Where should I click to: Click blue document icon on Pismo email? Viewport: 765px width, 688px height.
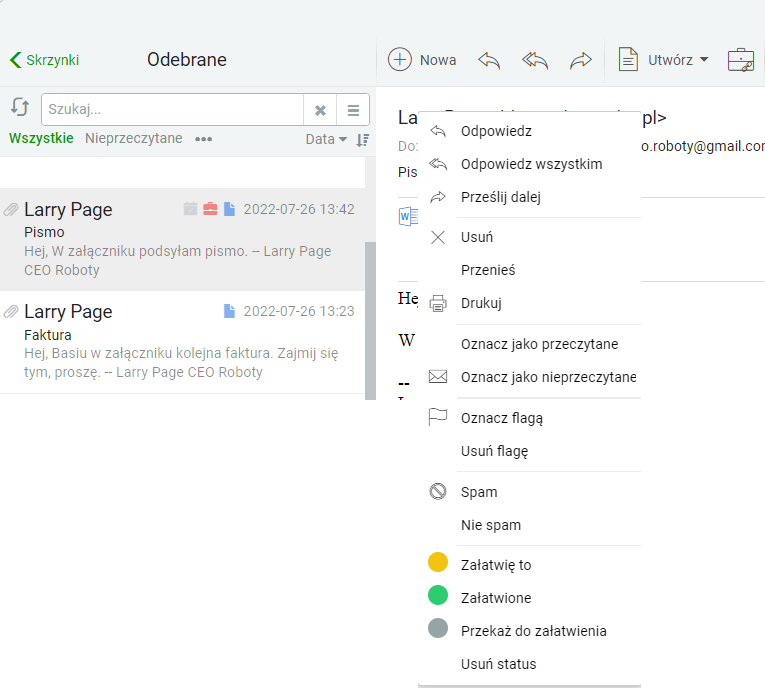point(229,209)
